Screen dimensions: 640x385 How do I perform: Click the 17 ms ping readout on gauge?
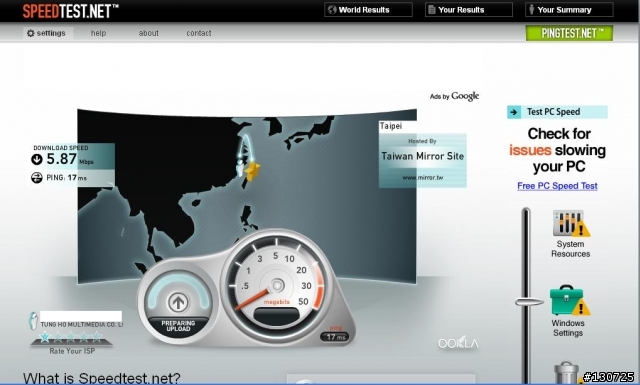pyautogui.click(x=334, y=337)
